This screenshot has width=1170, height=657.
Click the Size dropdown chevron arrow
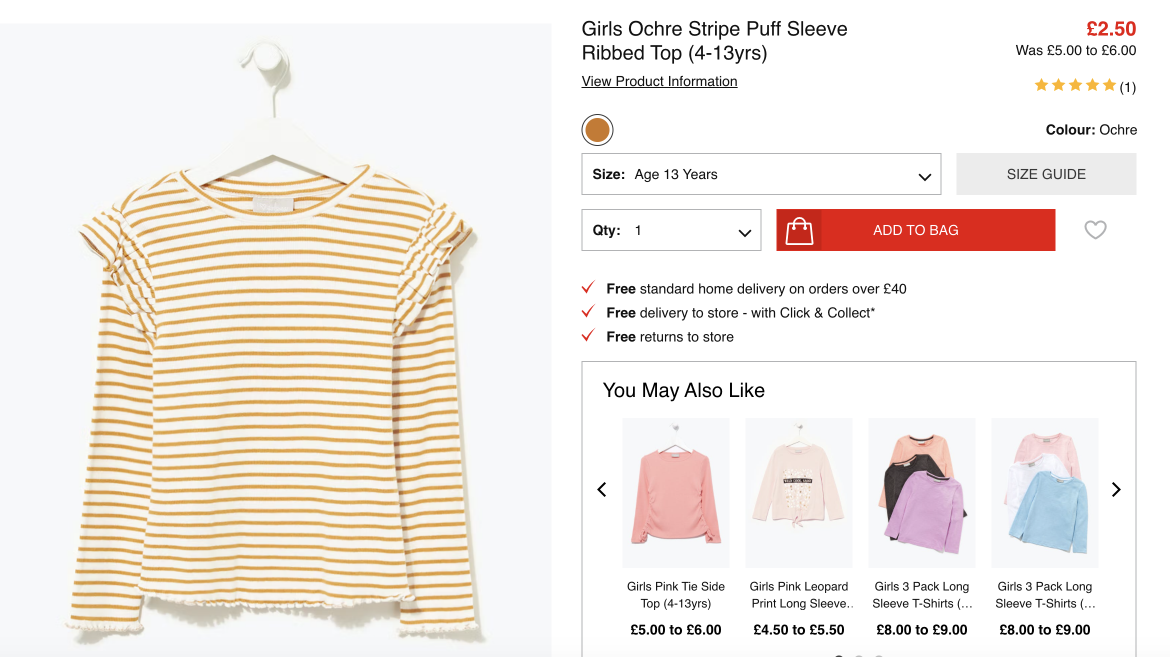(925, 177)
